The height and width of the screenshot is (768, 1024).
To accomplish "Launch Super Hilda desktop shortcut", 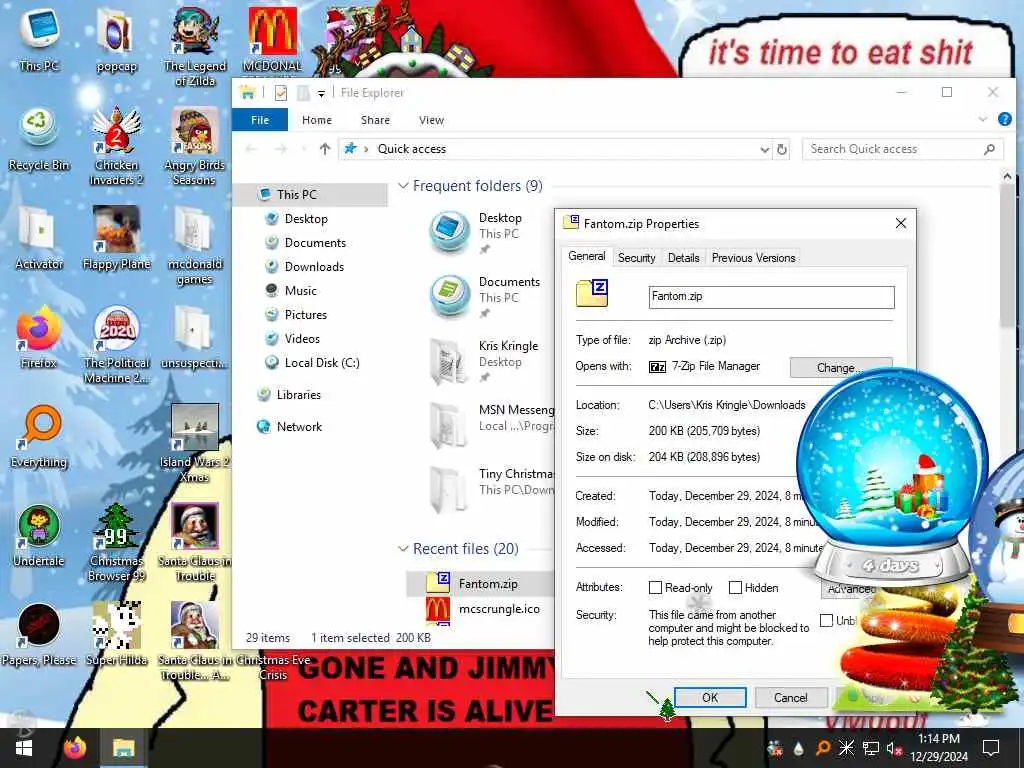I will click(116, 635).
